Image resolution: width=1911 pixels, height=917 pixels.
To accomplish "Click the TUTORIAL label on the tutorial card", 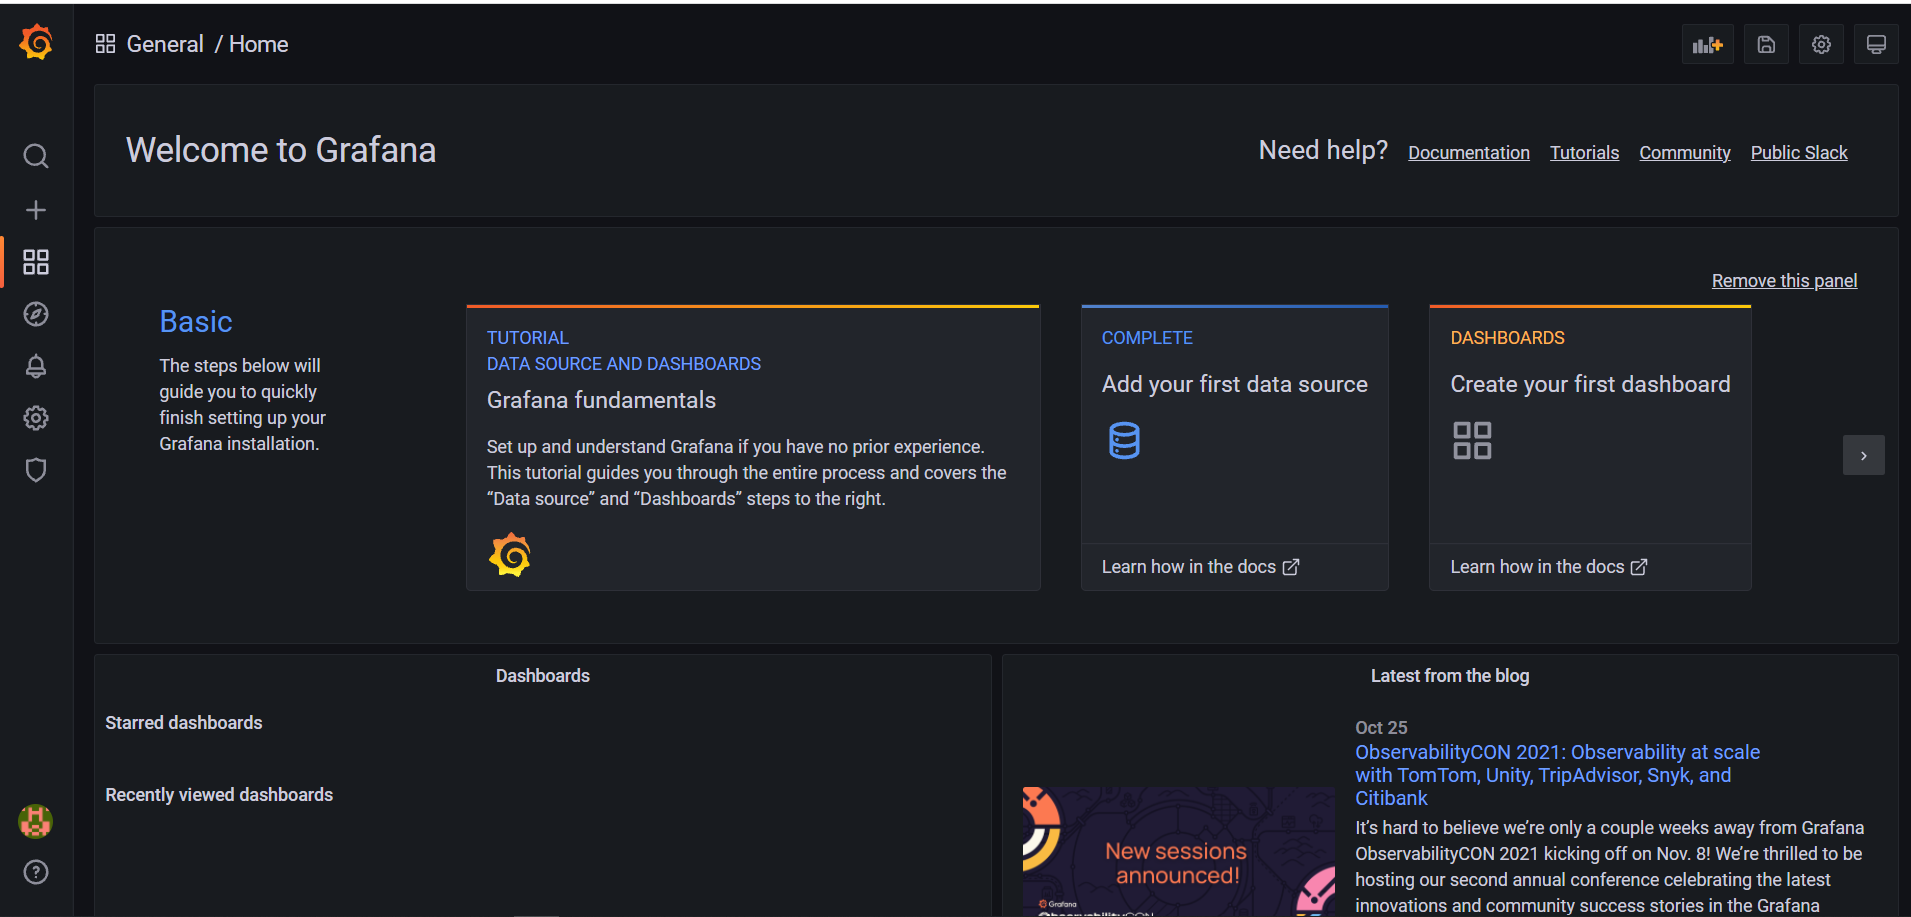I will pyautogui.click(x=528, y=338).
